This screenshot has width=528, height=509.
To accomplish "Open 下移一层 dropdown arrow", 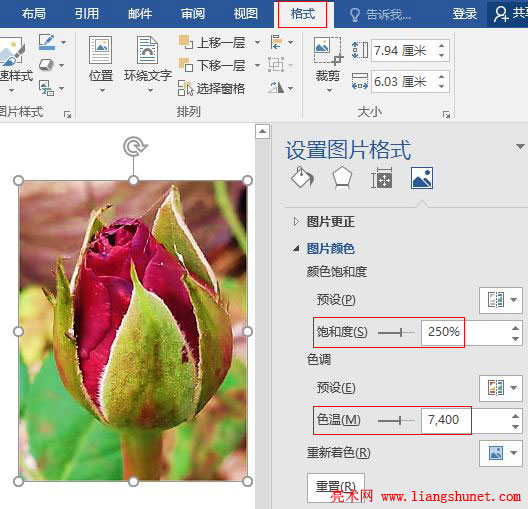I will (x=257, y=65).
